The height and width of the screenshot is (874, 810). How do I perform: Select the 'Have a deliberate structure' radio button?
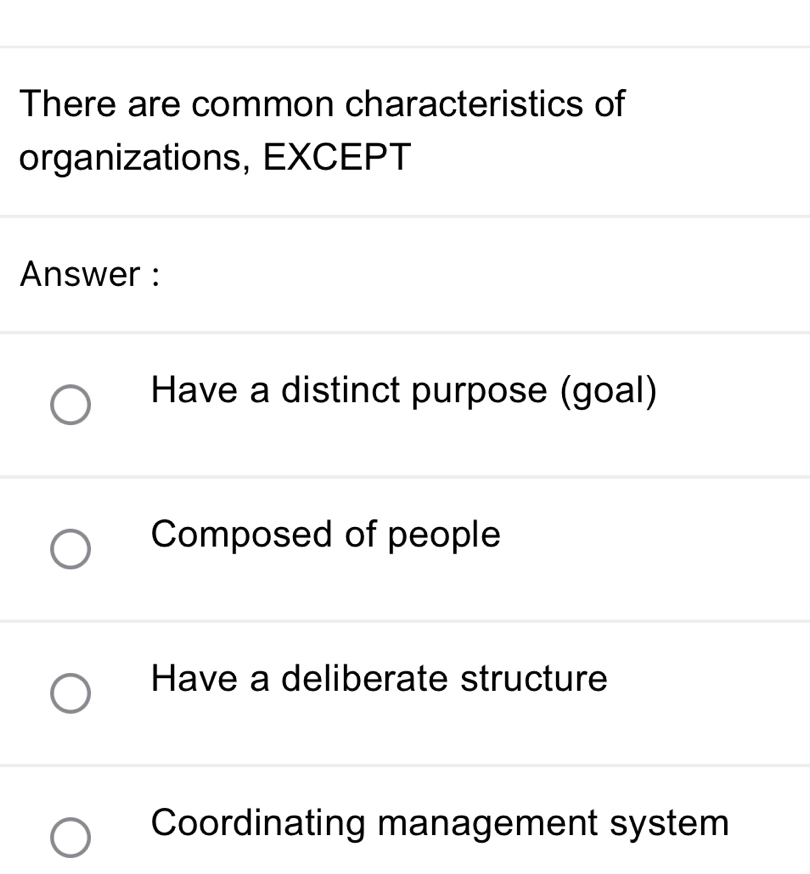pyautogui.click(x=71, y=693)
